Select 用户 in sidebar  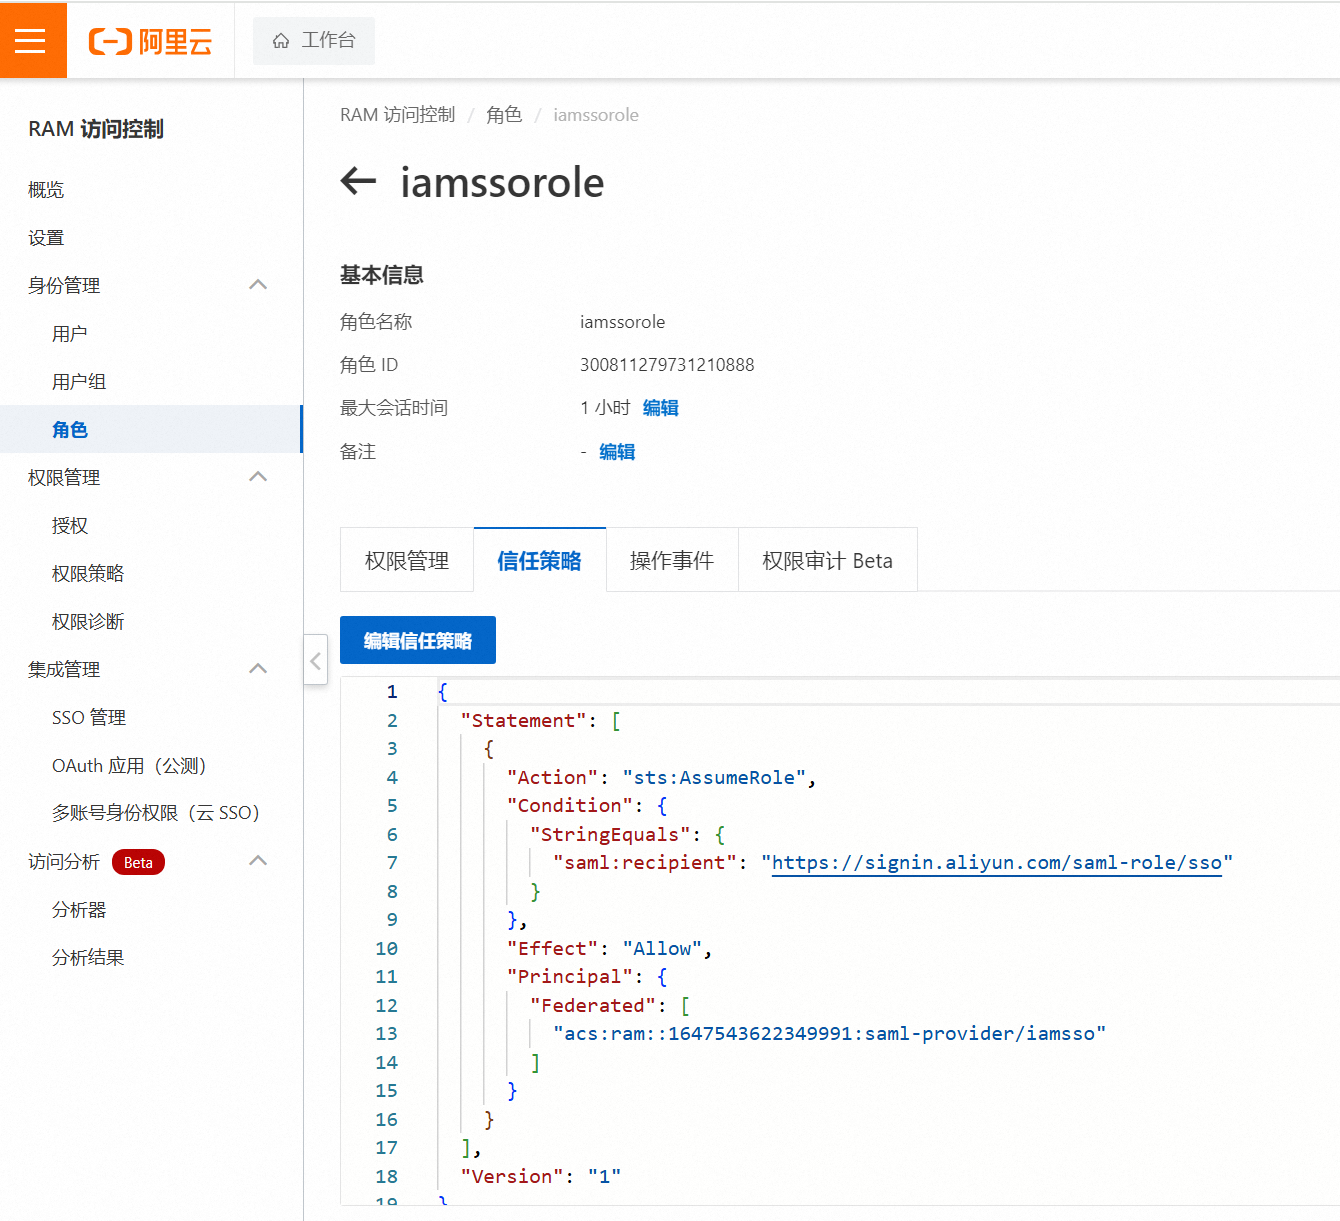pos(70,334)
